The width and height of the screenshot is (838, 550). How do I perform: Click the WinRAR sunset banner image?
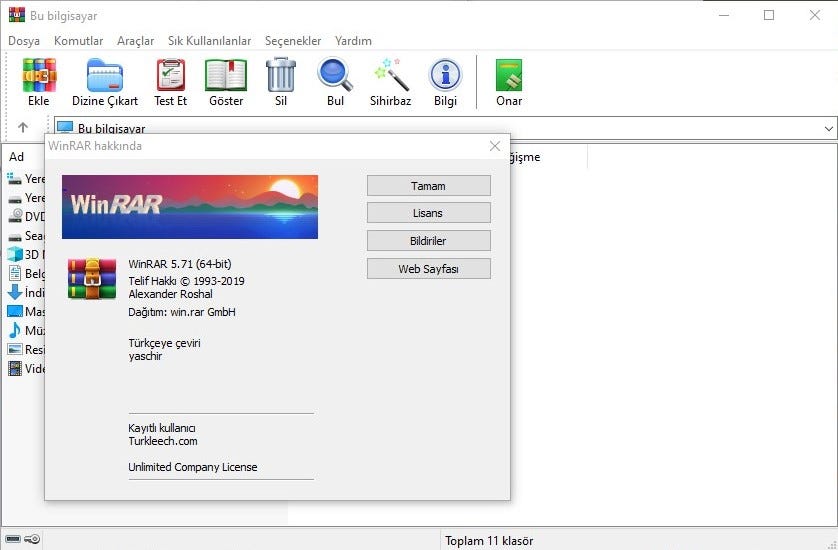click(190, 207)
